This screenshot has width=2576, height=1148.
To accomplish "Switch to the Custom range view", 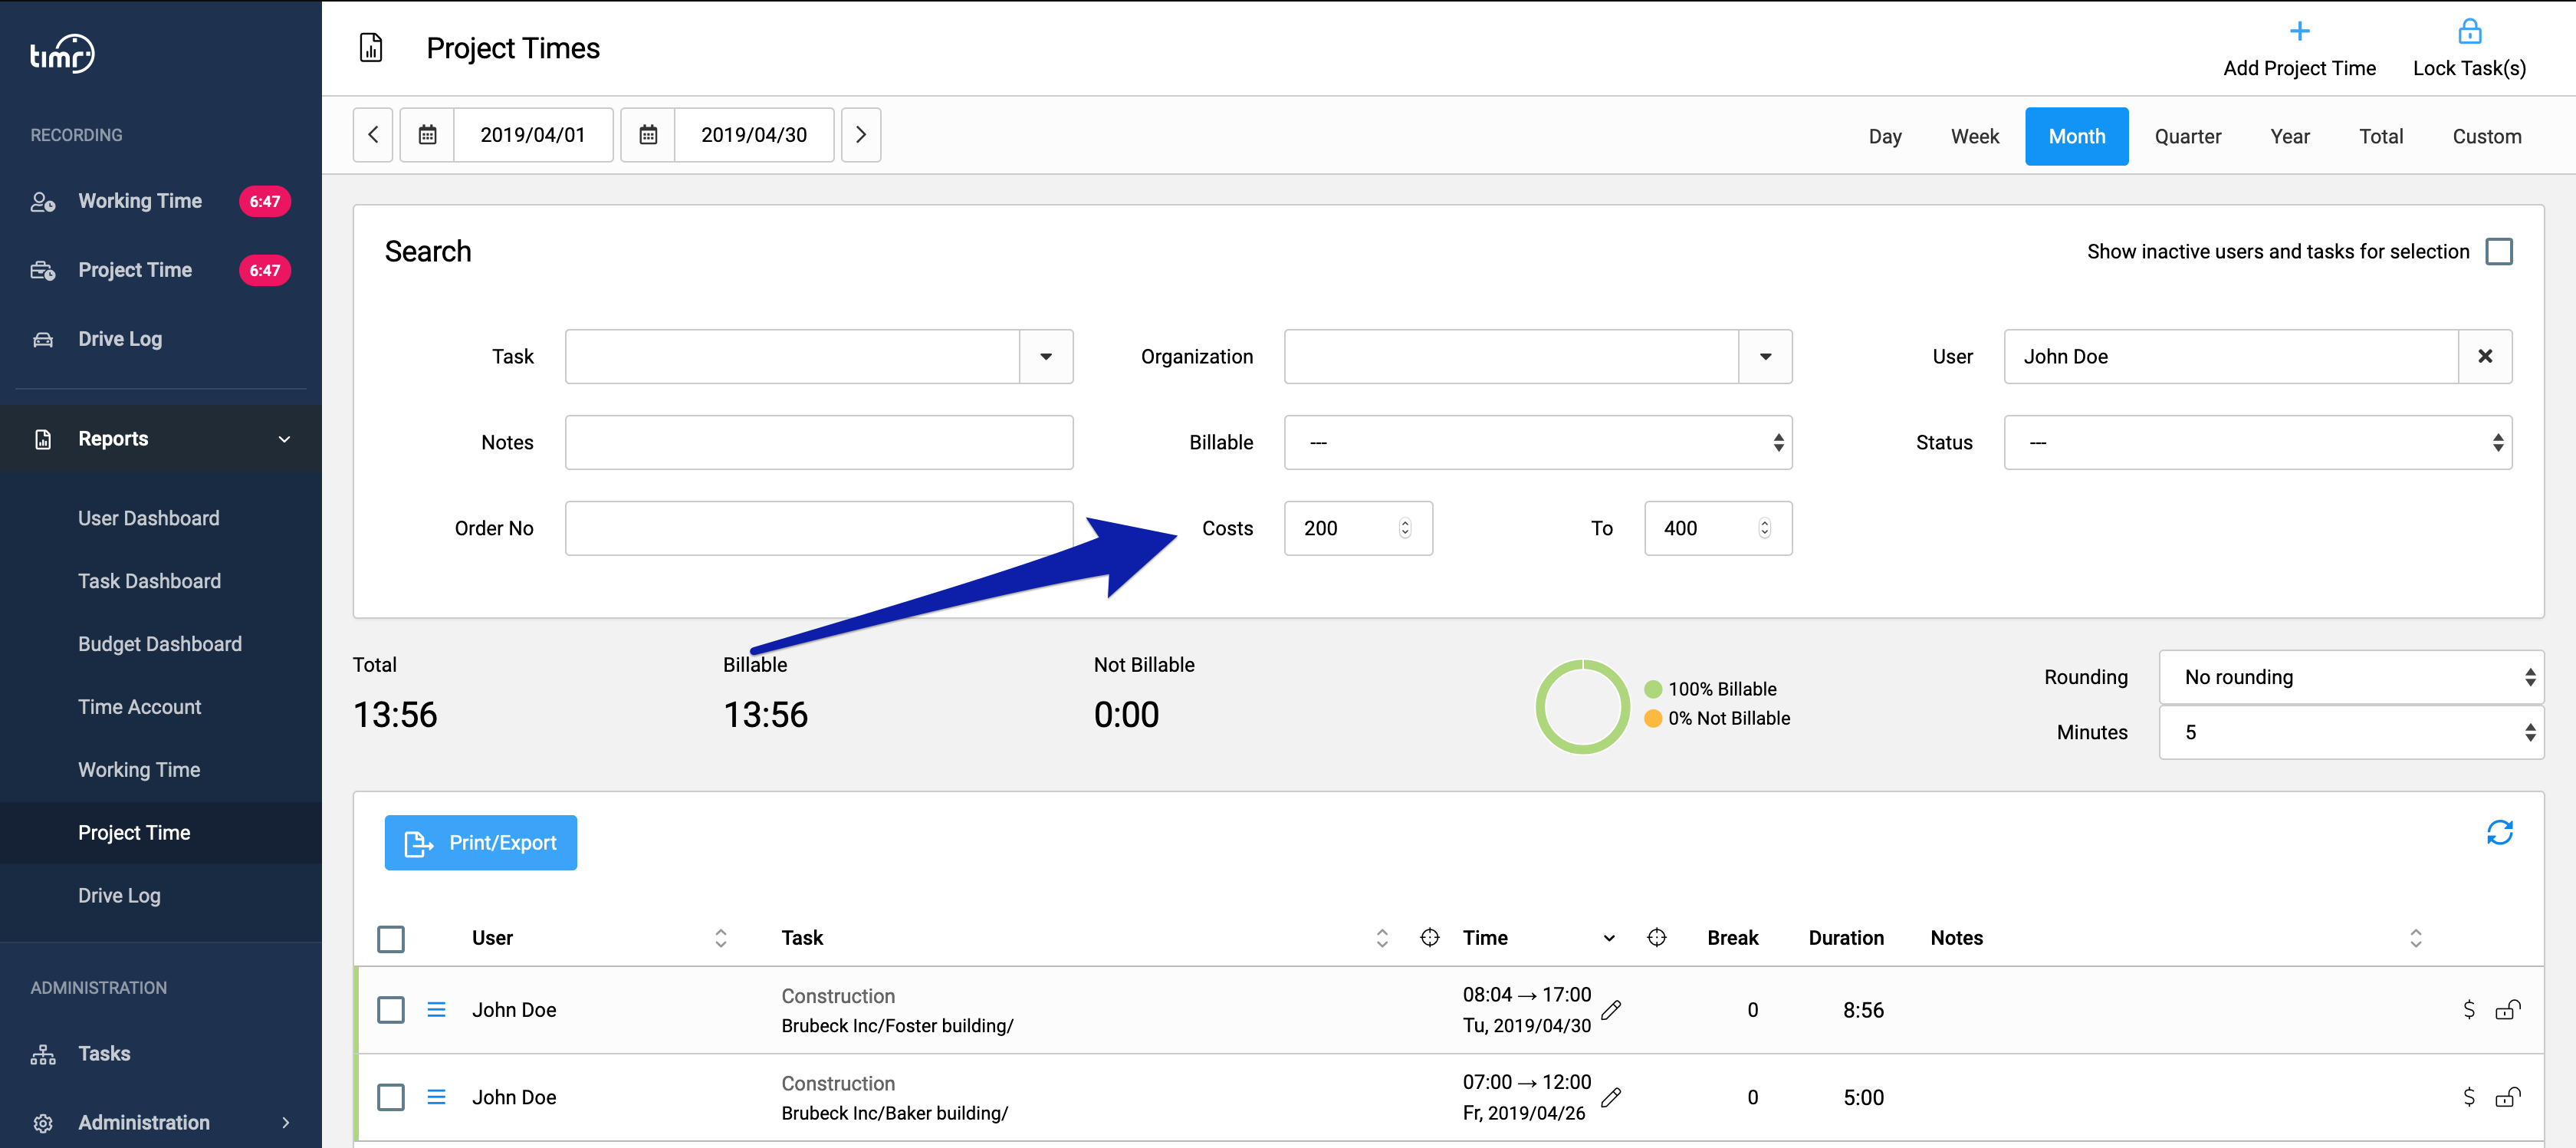I will pyautogui.click(x=2487, y=137).
